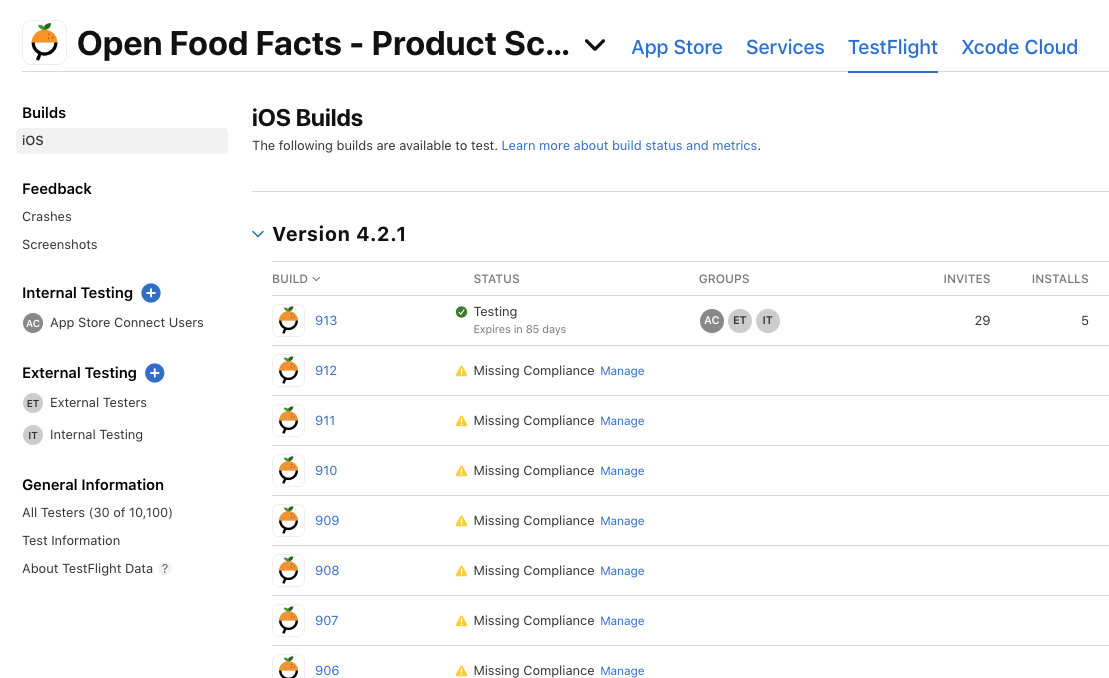The image size is (1109, 678).
Task: Click the plus icon next to External Testing
Action: pyautogui.click(x=155, y=372)
